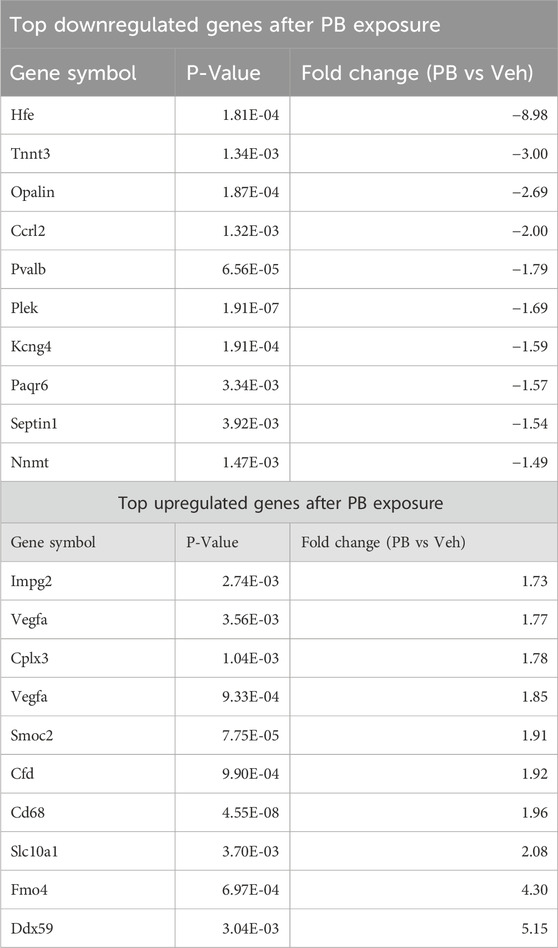The height and width of the screenshot is (948, 558).
Task: Select the upper Gene symbol column header
Action: [74, 74]
